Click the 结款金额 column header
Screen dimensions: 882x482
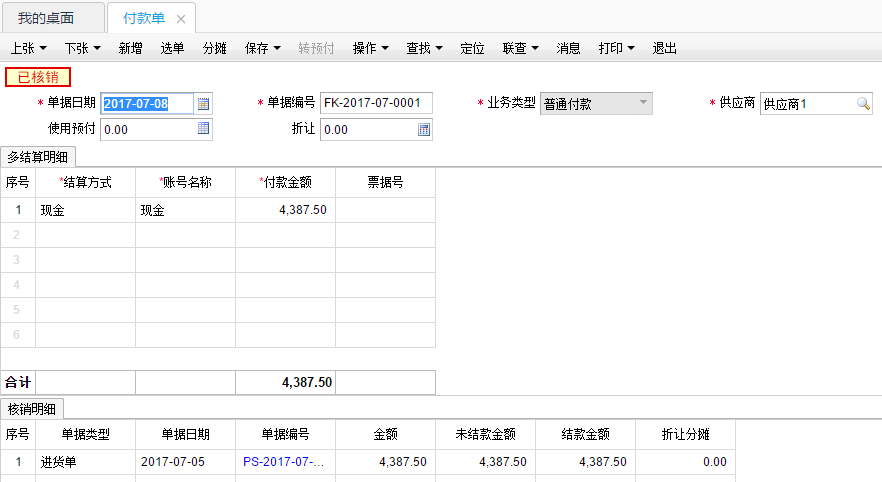tap(586, 434)
